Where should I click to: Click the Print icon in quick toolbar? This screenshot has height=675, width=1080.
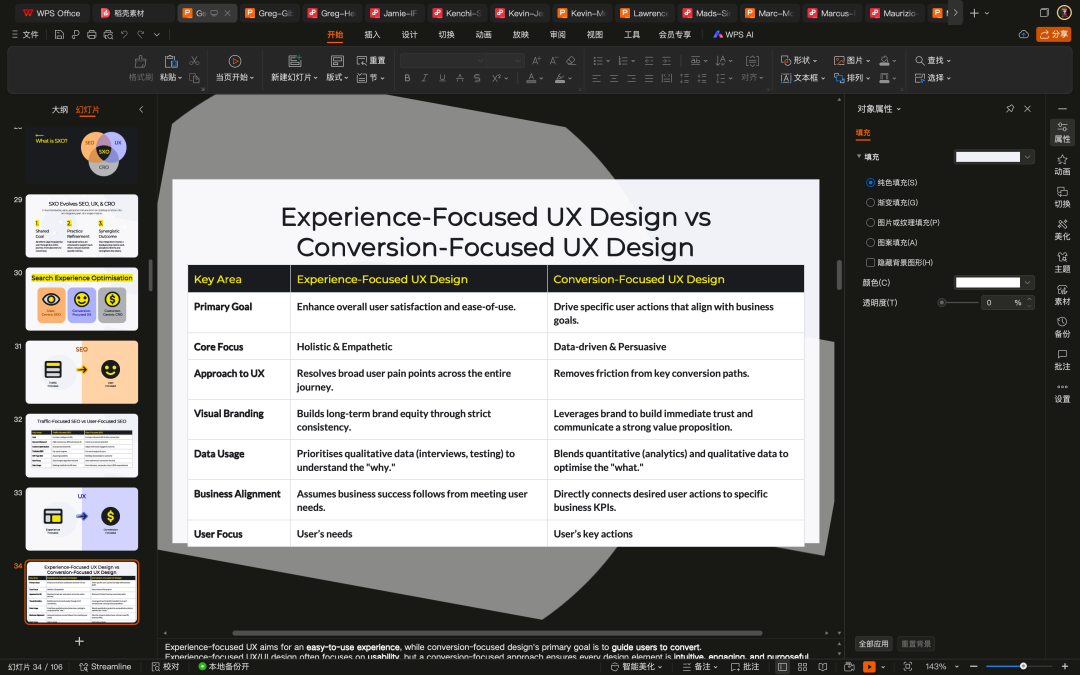pos(92,34)
